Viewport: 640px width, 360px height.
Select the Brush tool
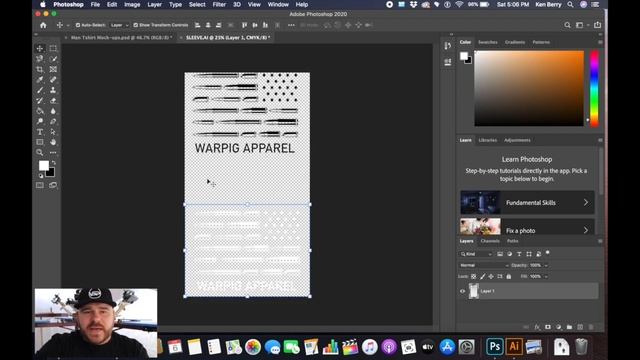coord(40,90)
